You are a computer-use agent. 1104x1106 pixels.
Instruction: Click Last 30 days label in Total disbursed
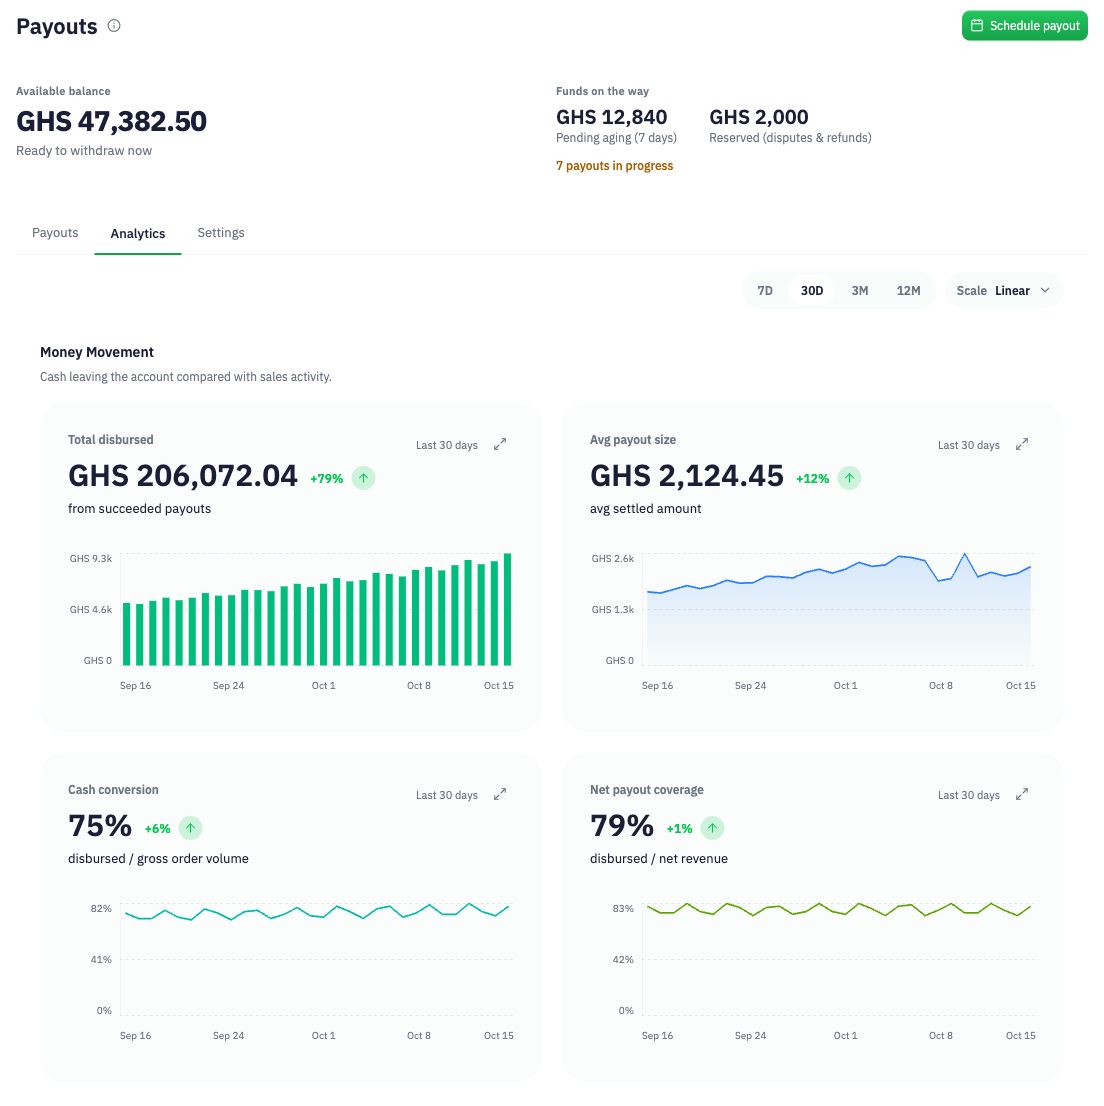[447, 445]
